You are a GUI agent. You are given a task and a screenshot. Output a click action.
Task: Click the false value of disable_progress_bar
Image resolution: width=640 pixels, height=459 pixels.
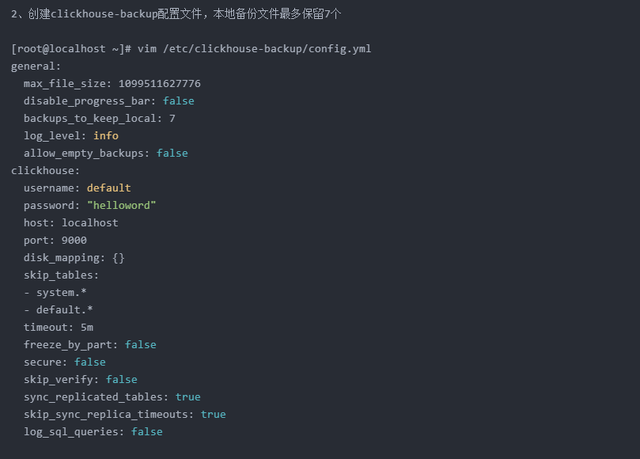tap(176, 101)
